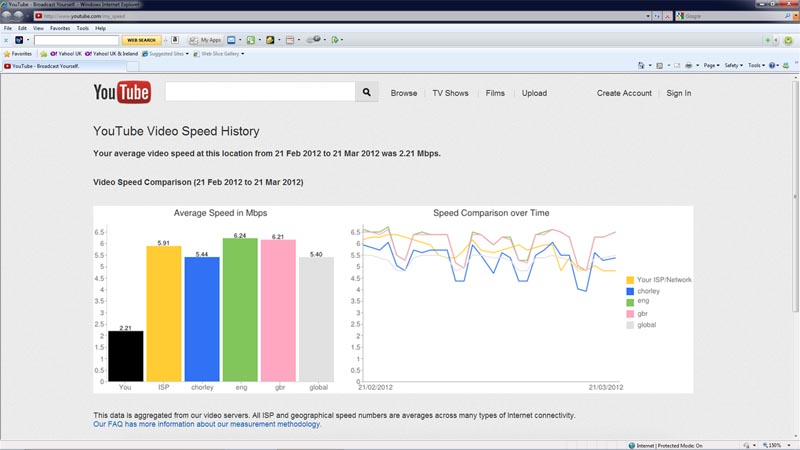Open the View menu
This screenshot has height=450, width=800.
point(38,29)
